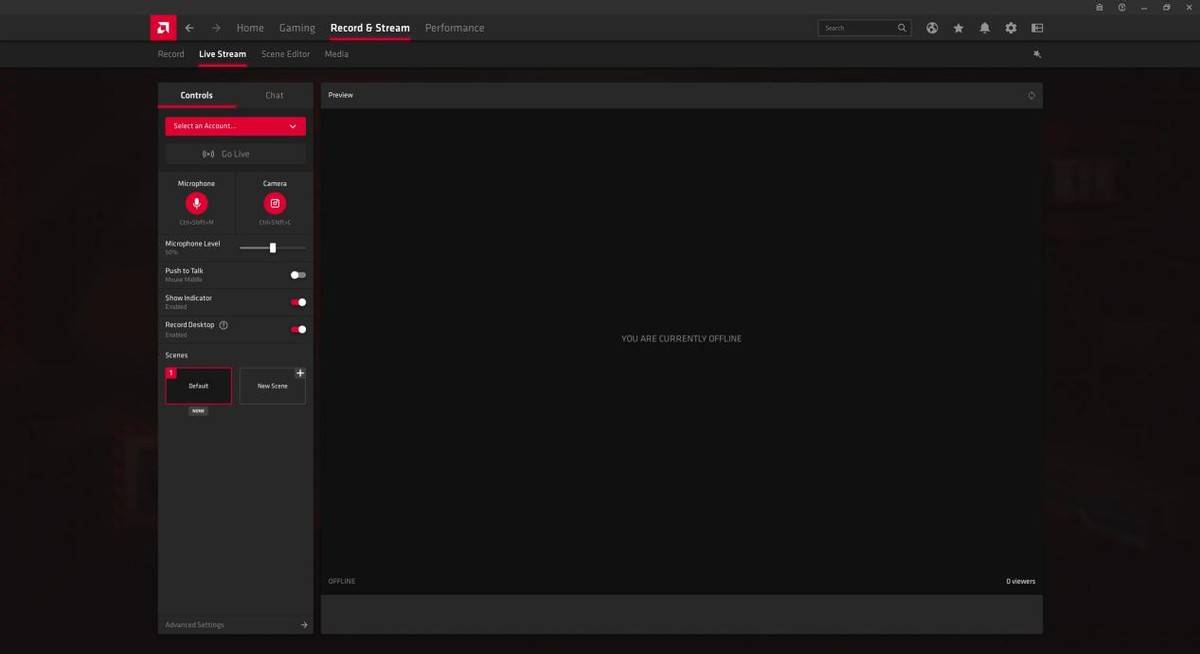Screen dimensions: 1200x654
Task: Toggle the sidebar layout panel icon
Action: click(1037, 28)
